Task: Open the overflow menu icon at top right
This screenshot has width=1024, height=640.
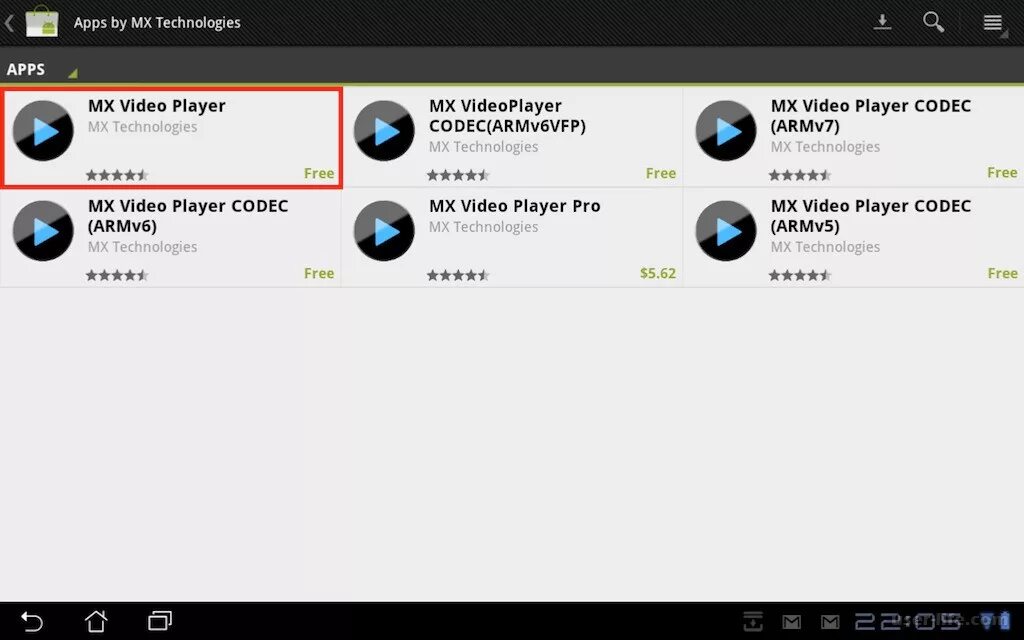Action: coord(993,23)
